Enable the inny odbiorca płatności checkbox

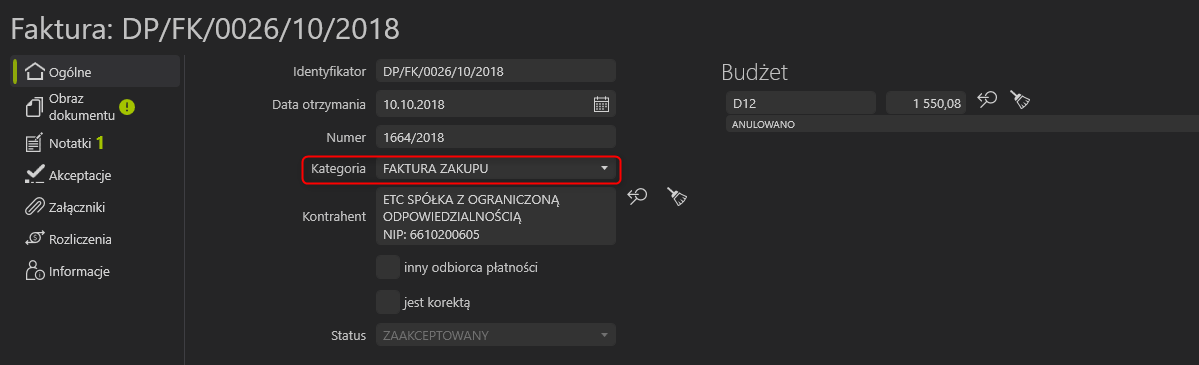point(388,267)
